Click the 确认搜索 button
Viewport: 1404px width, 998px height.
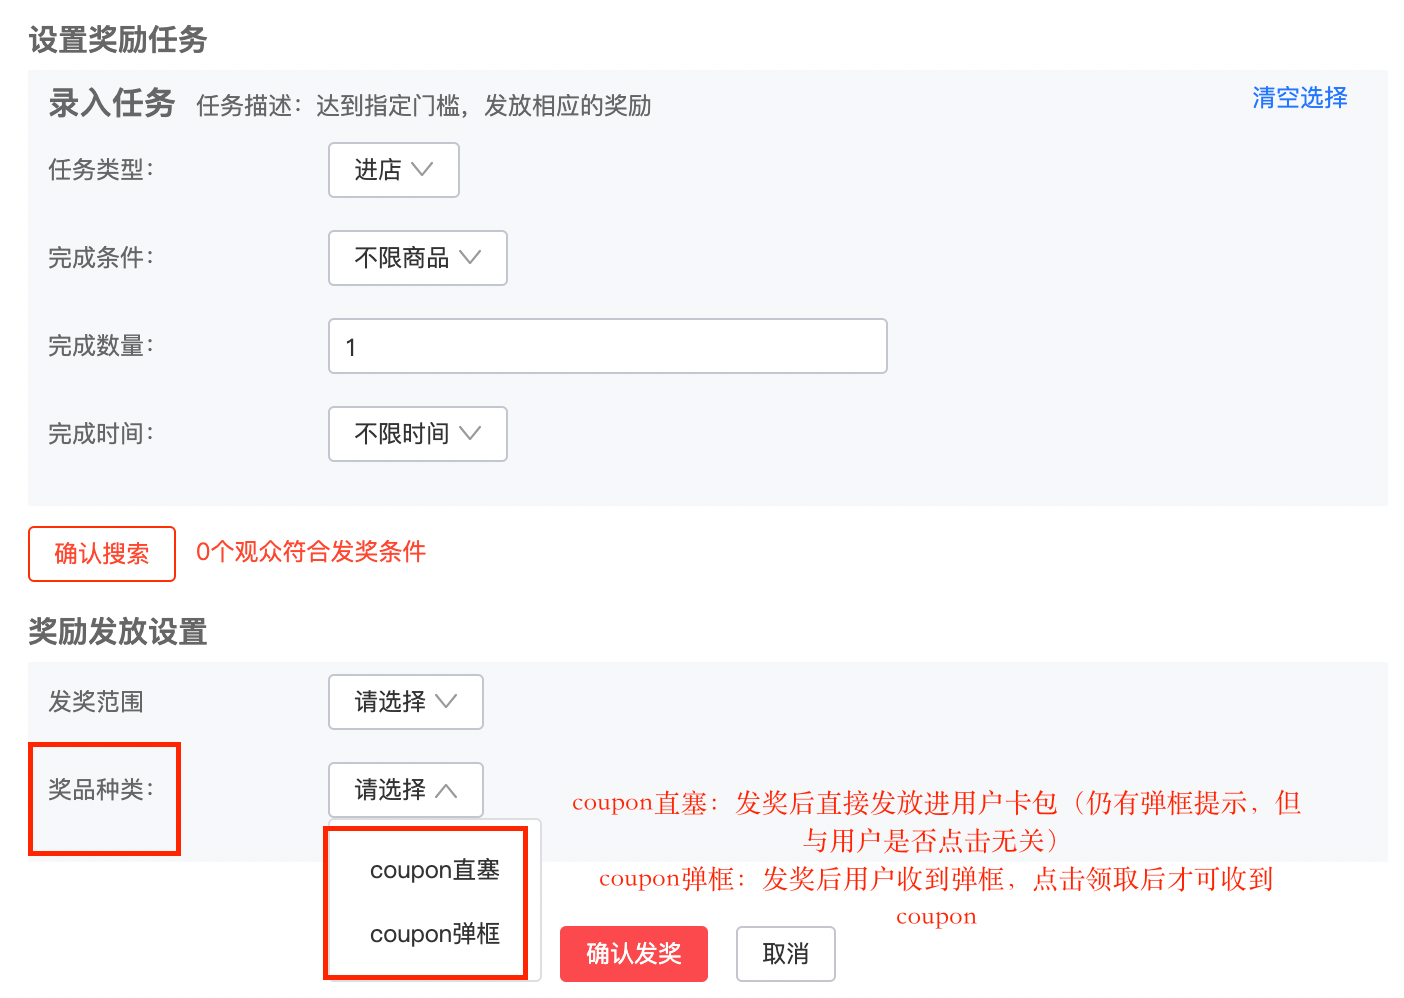tap(102, 554)
